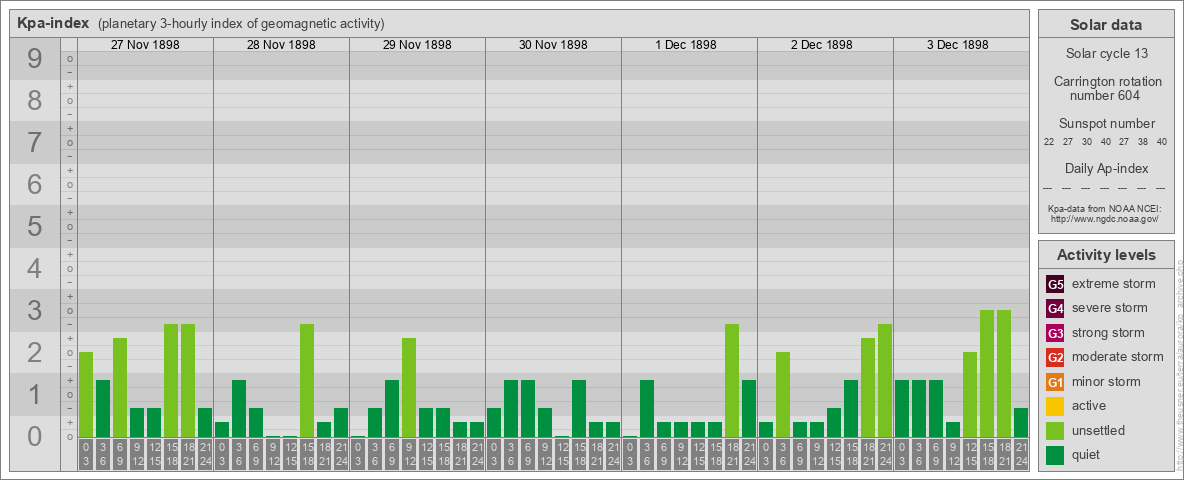
Task: Click the 'Kpa-index' chart title
Action: click(54, 23)
